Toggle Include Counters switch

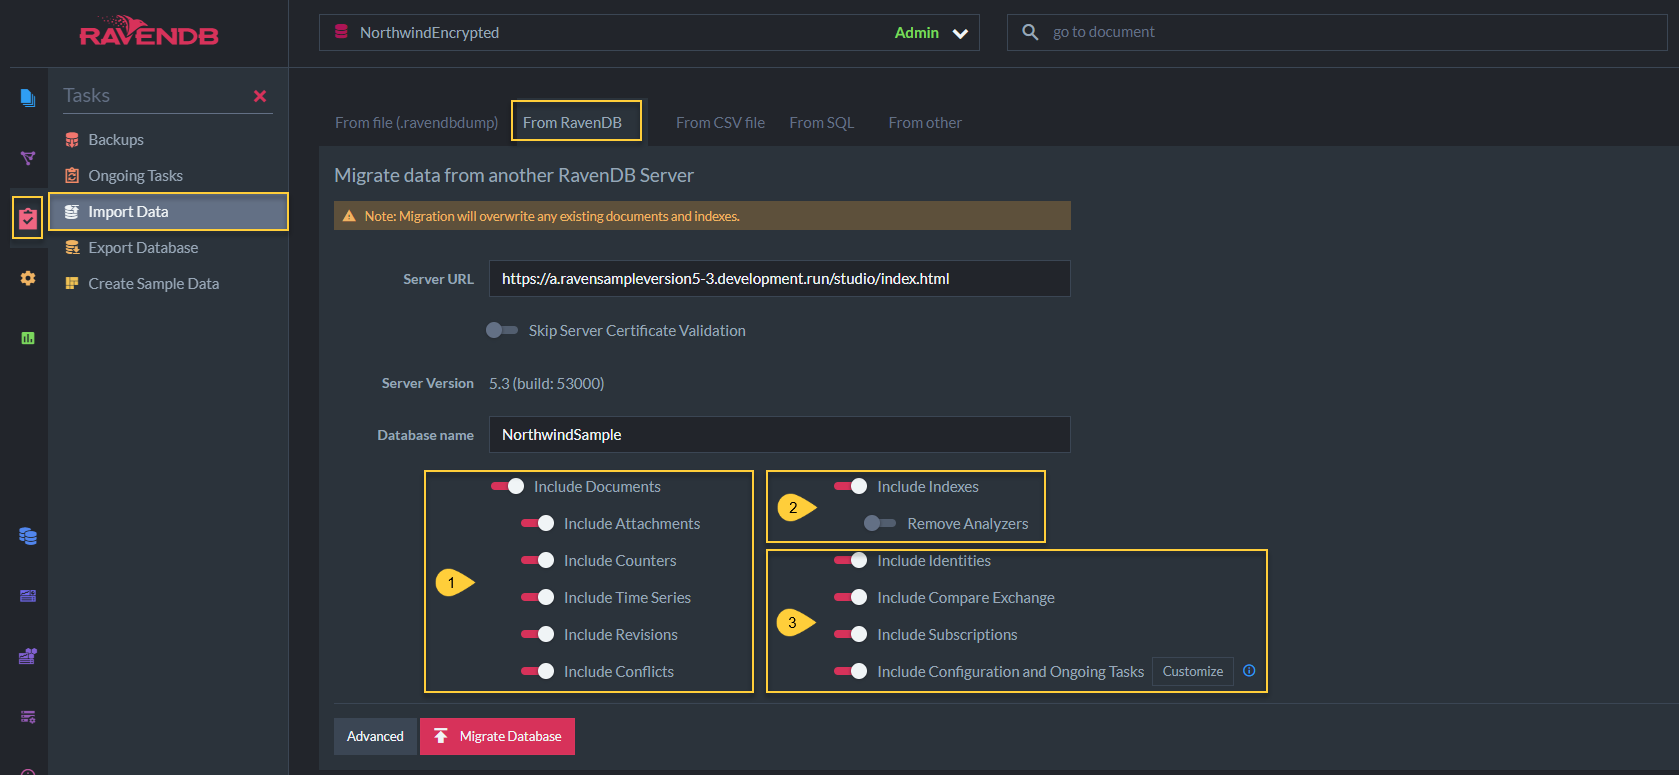(x=538, y=560)
